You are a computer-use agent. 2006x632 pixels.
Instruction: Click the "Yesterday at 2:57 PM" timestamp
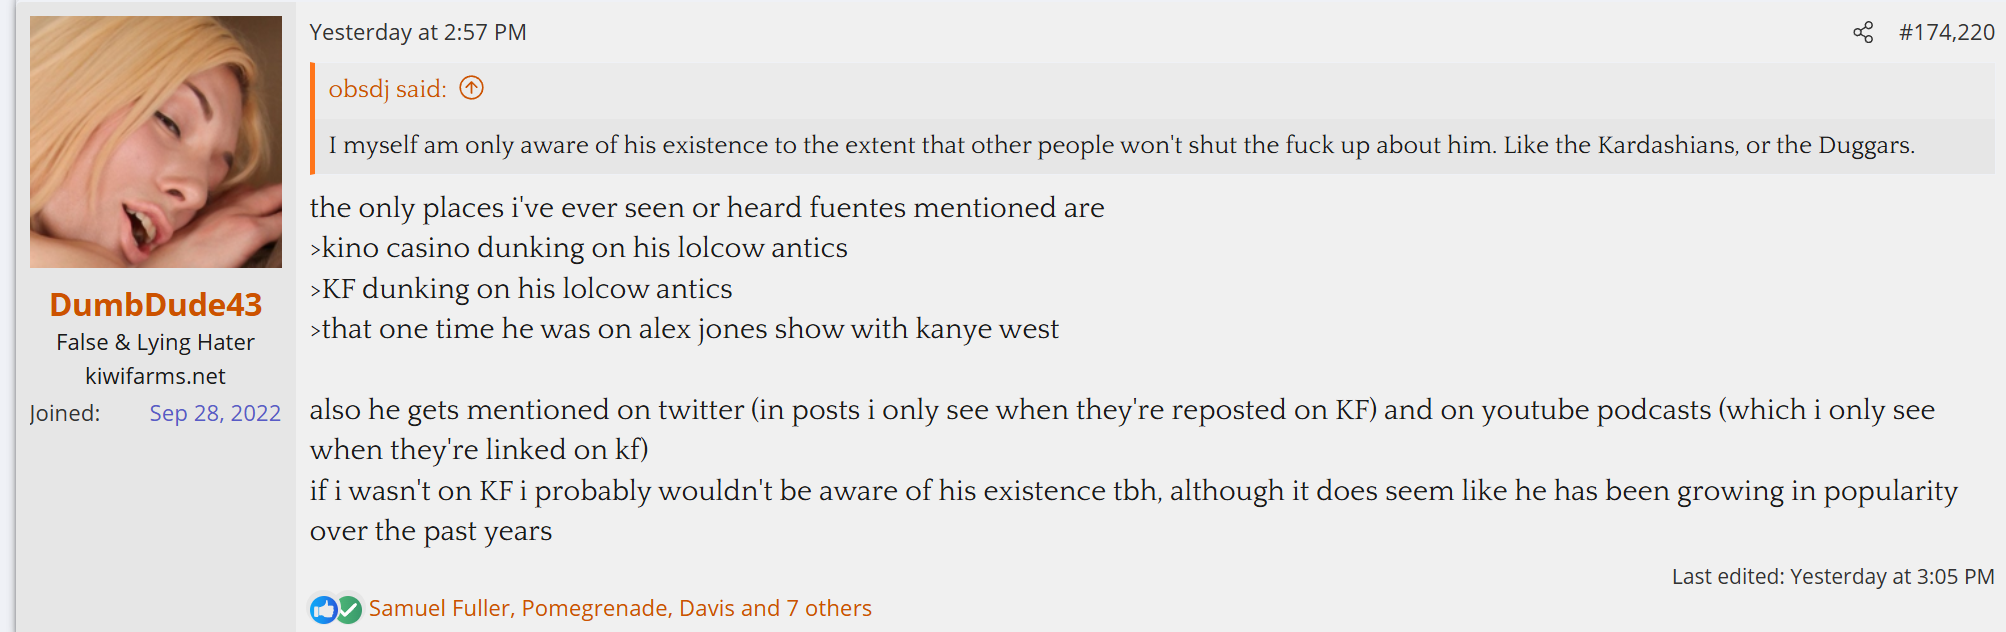pyautogui.click(x=418, y=33)
